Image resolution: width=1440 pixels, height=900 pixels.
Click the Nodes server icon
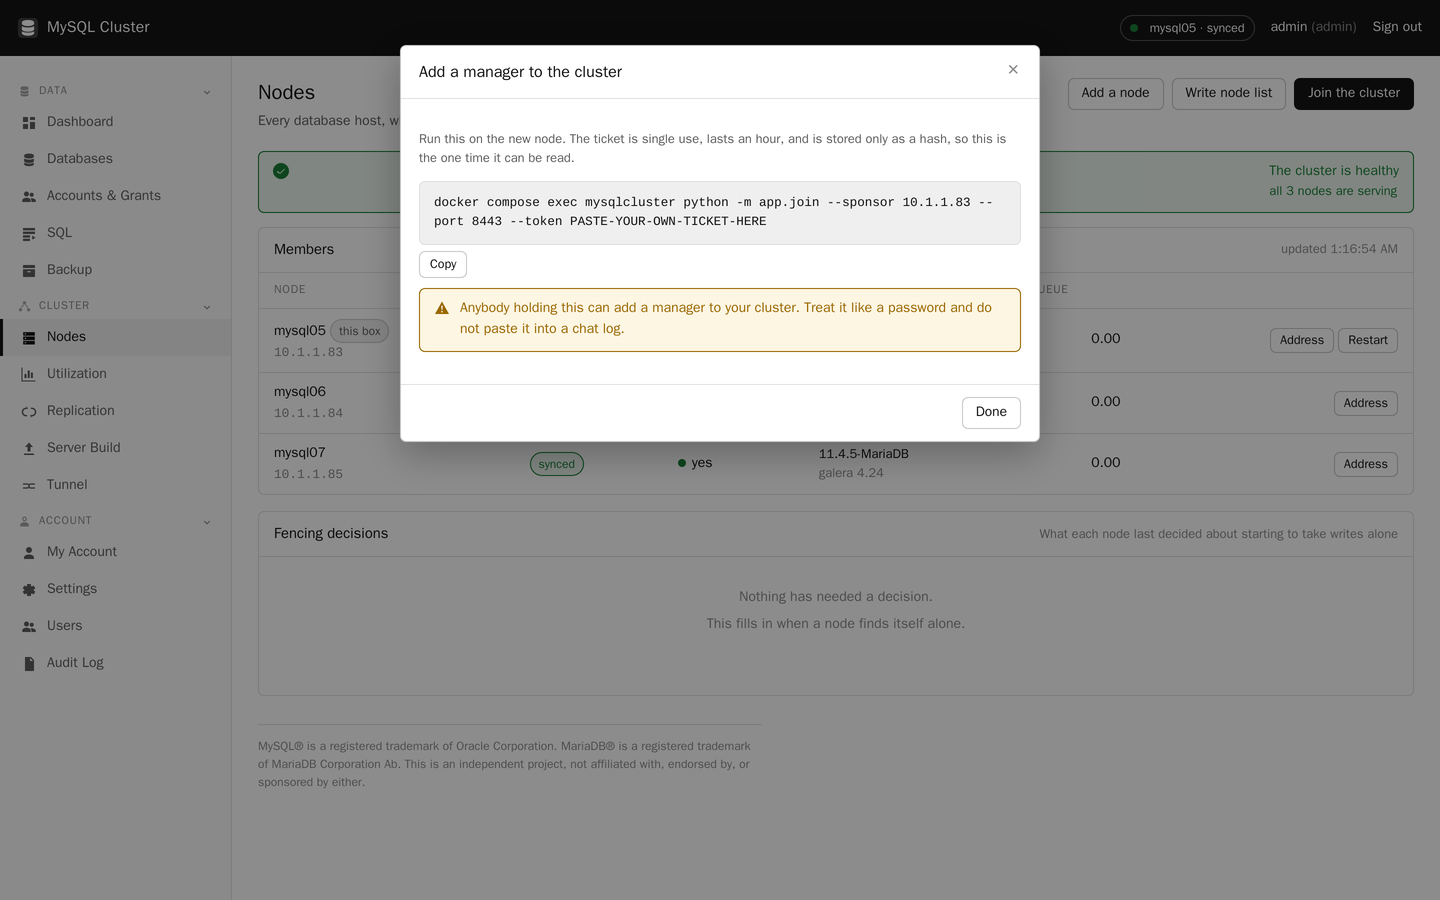tap(29, 338)
